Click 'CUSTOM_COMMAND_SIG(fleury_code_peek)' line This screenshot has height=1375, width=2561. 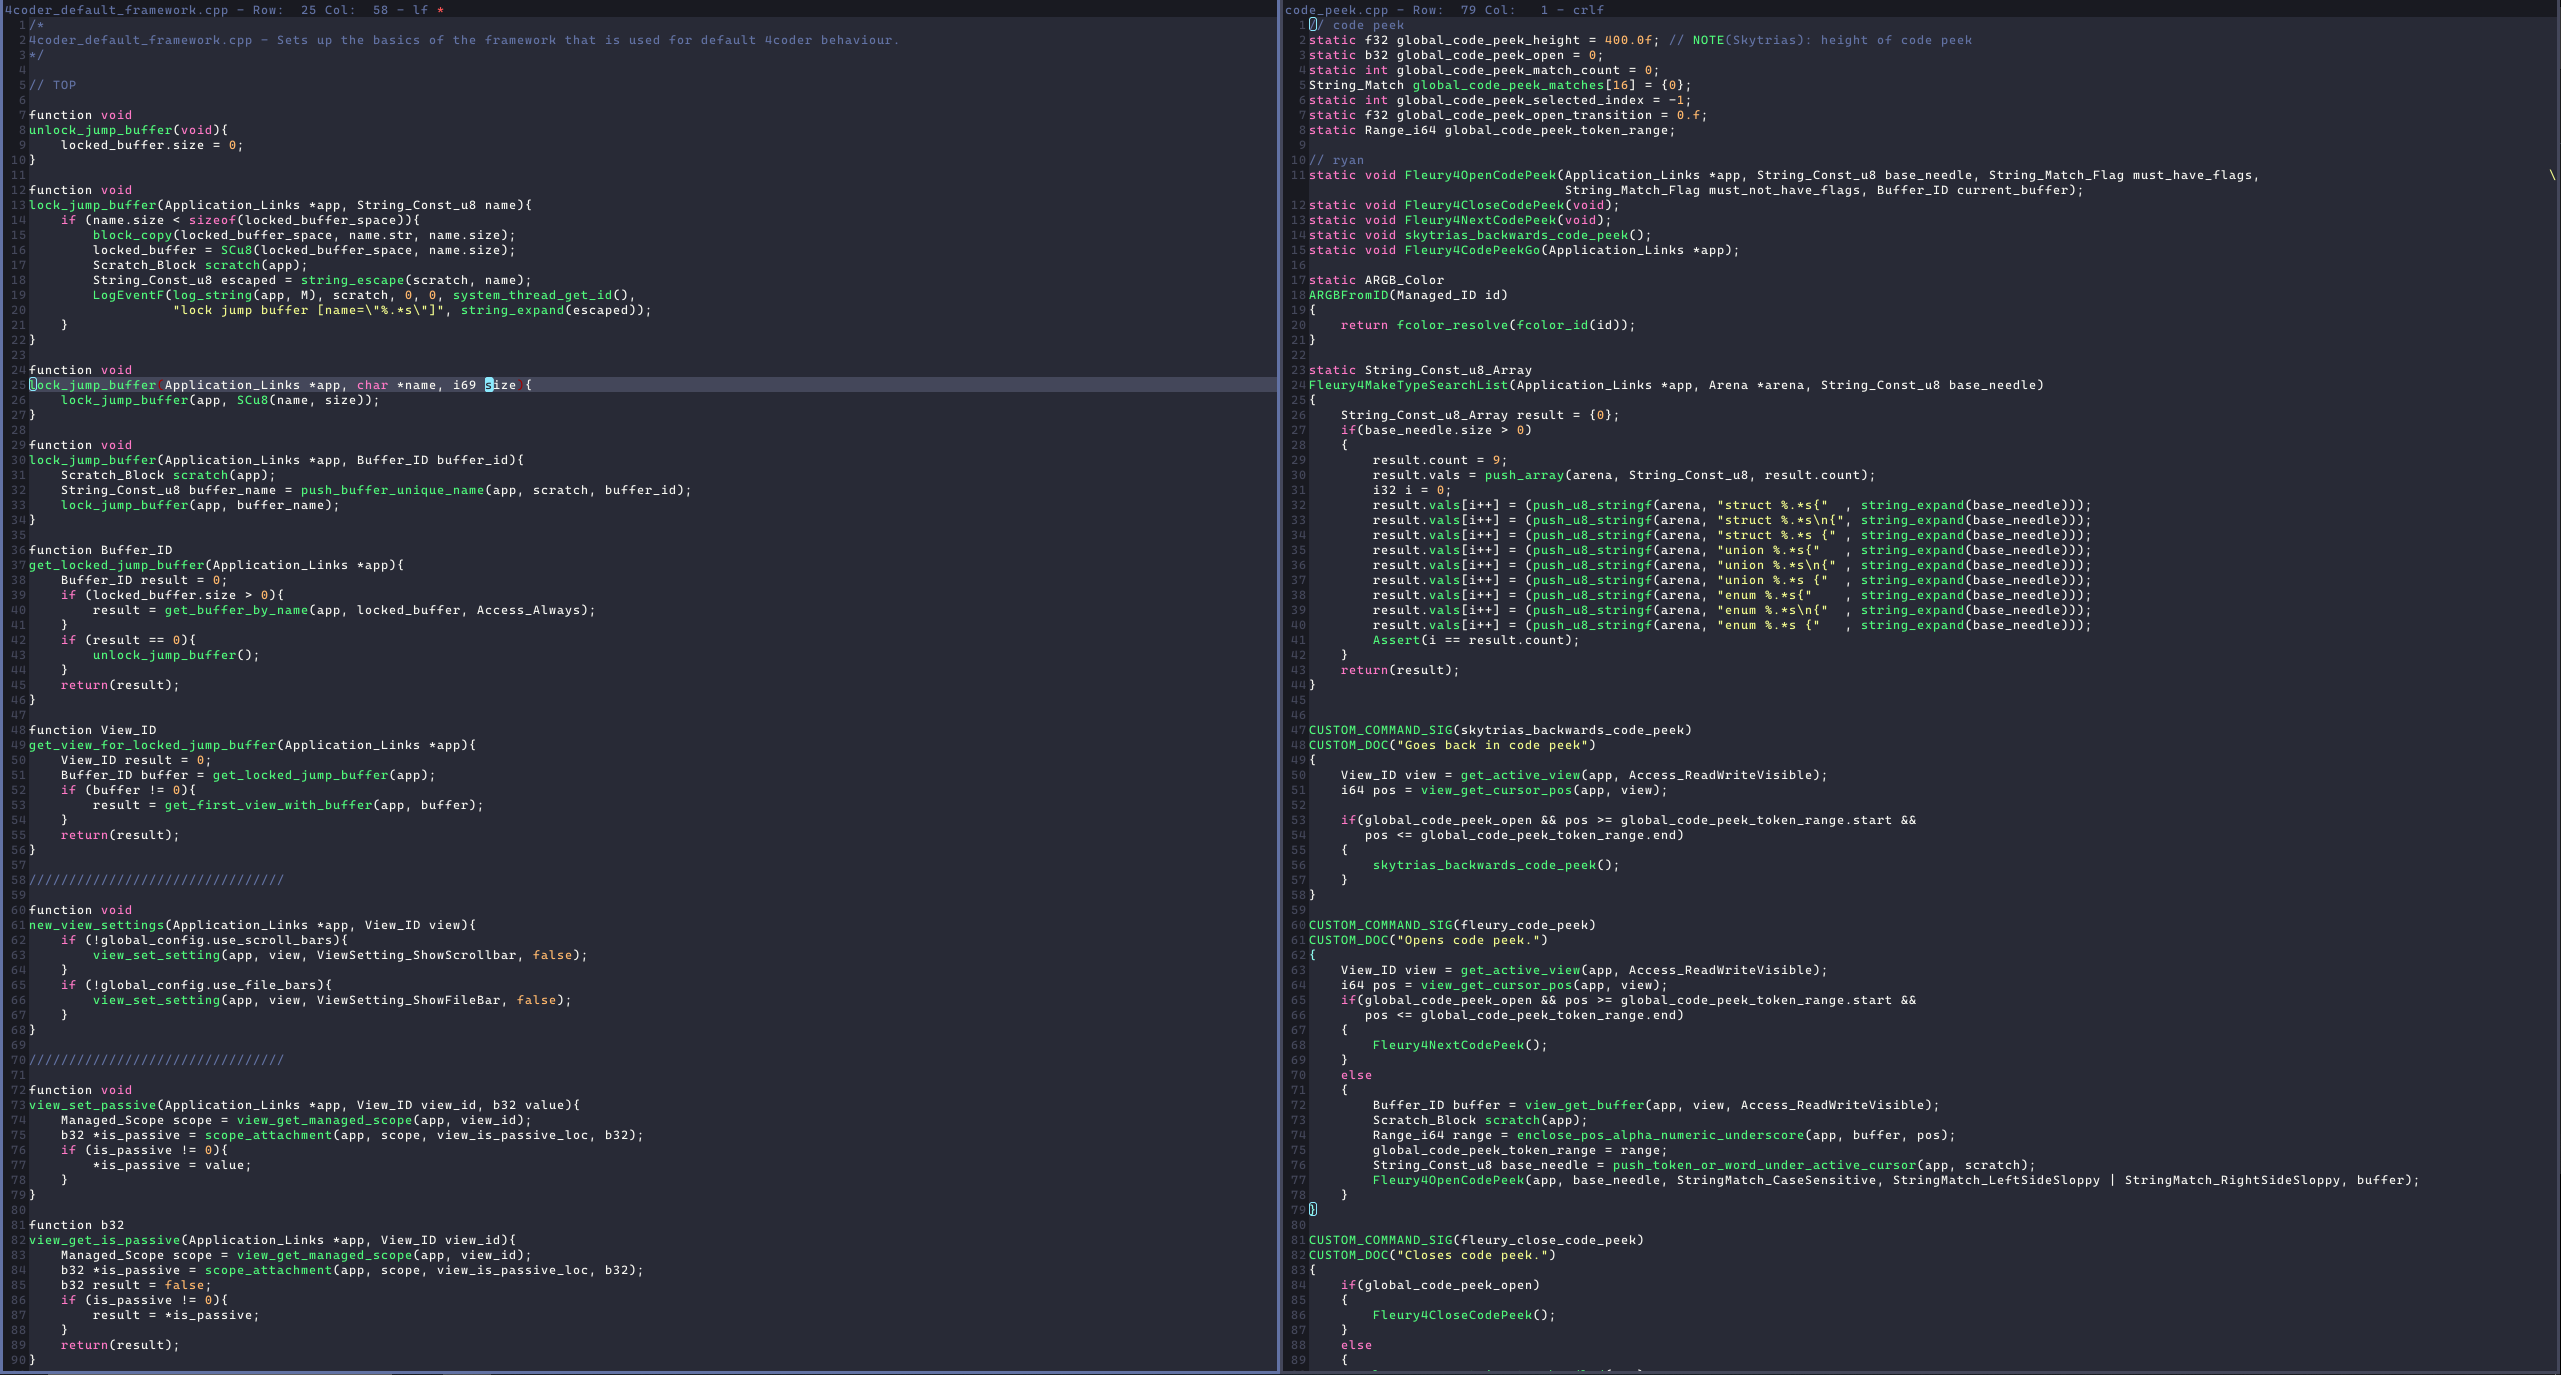[x=1453, y=925]
